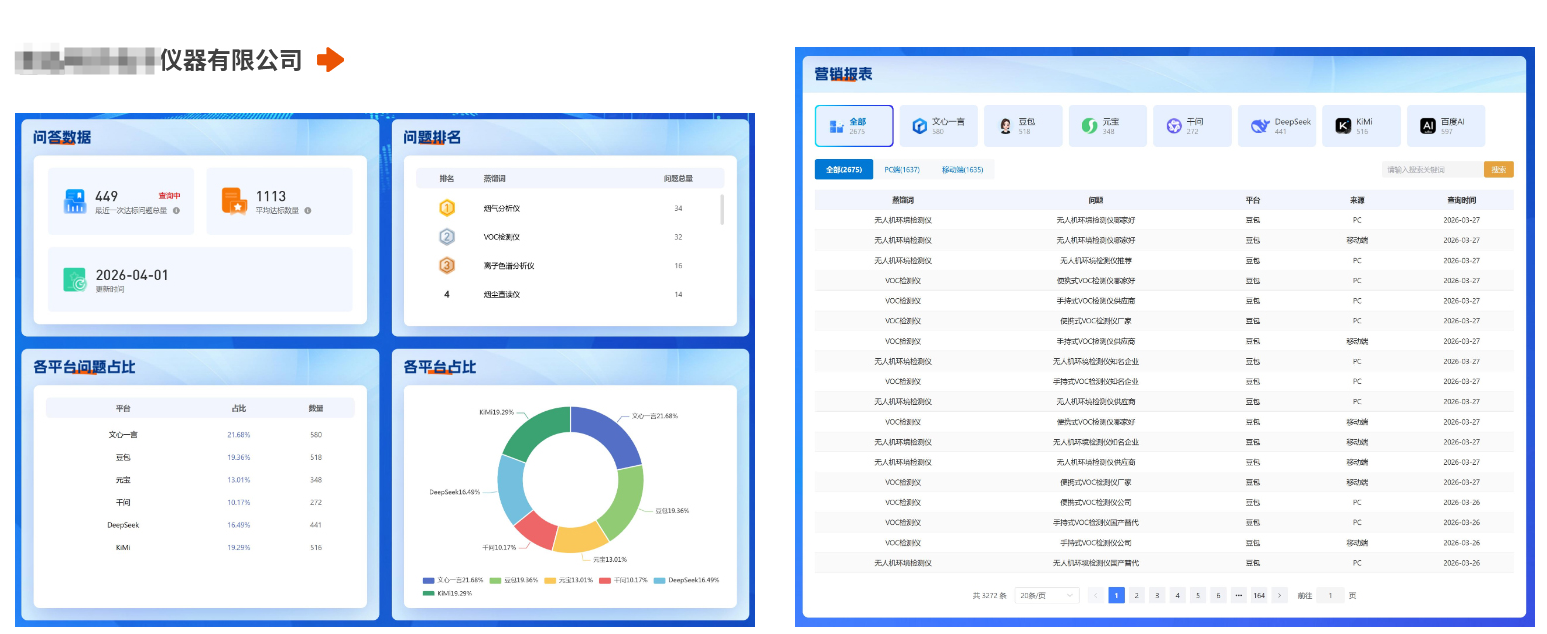Image resolution: width=1547 pixels, height=634 pixels.
Task: Click the info icon beside 平均达标数量
Action: click(308, 211)
